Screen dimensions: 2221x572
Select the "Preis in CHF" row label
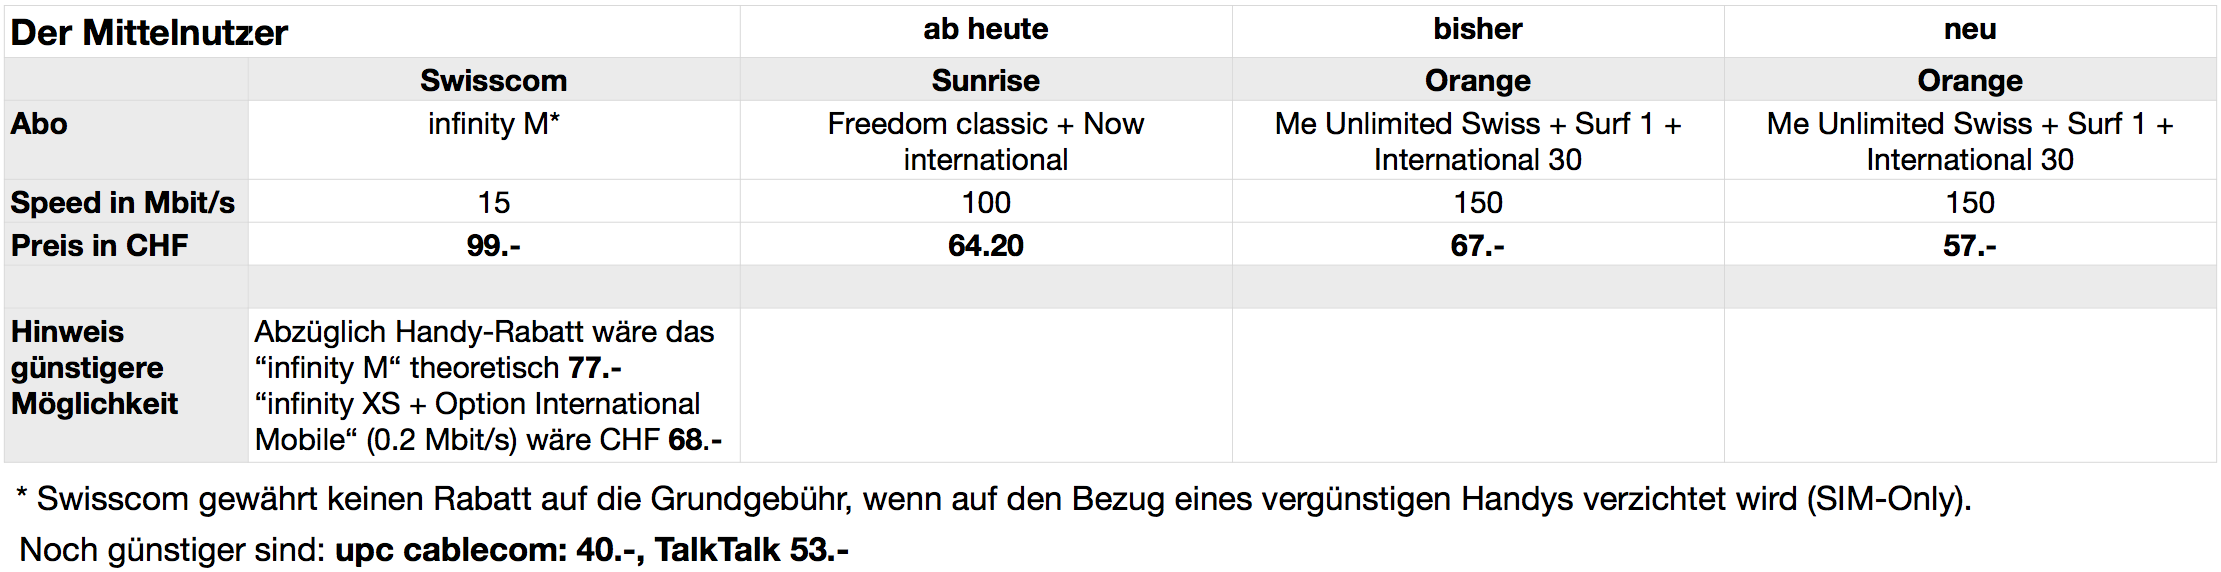click(x=99, y=245)
